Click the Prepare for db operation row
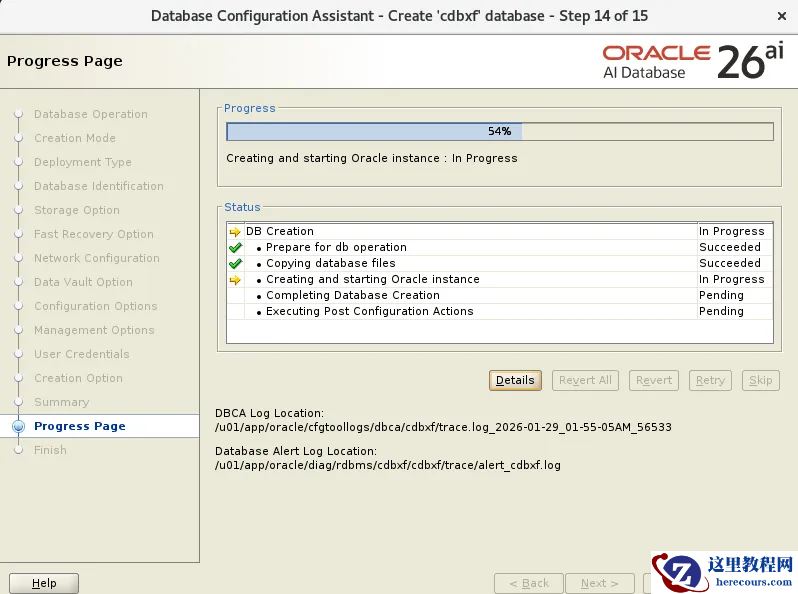Screen dimensions: 798x594 point(500,247)
